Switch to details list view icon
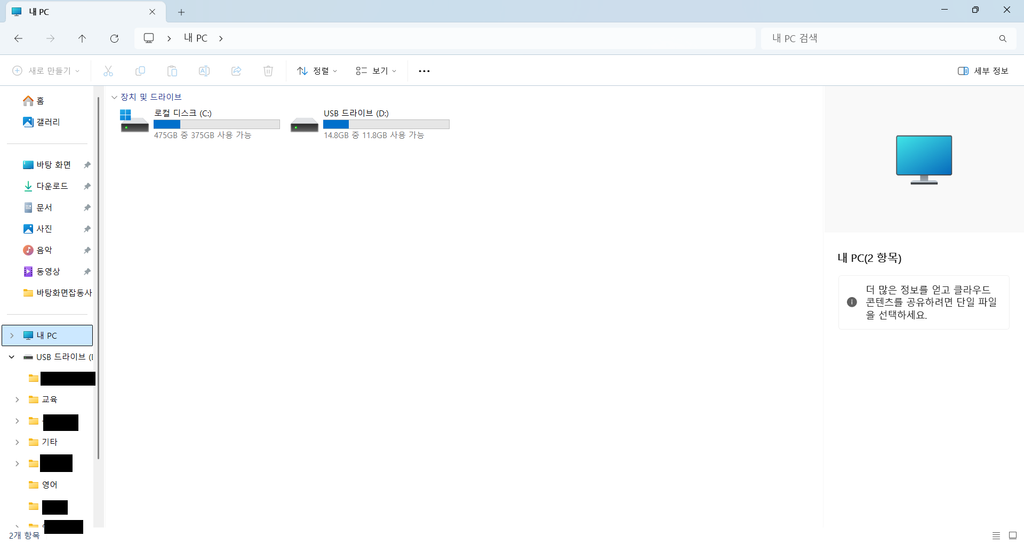 point(996,536)
